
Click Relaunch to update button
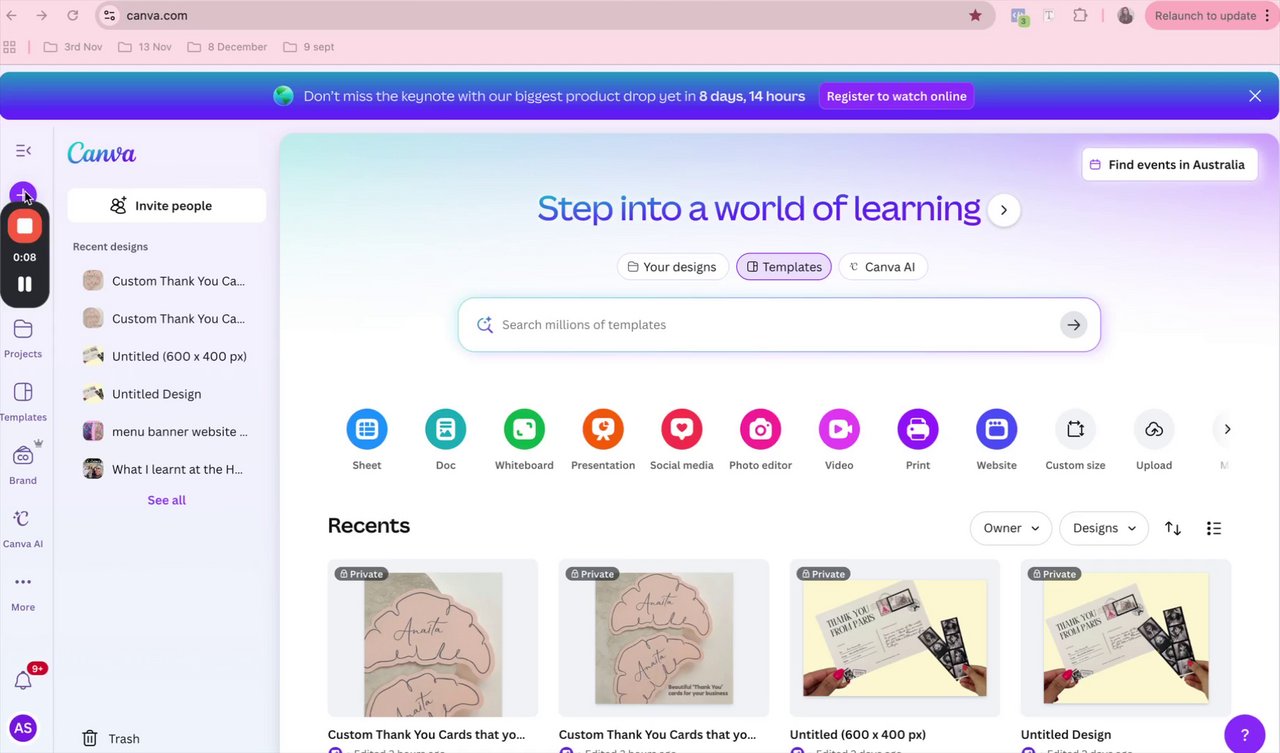(1205, 15)
